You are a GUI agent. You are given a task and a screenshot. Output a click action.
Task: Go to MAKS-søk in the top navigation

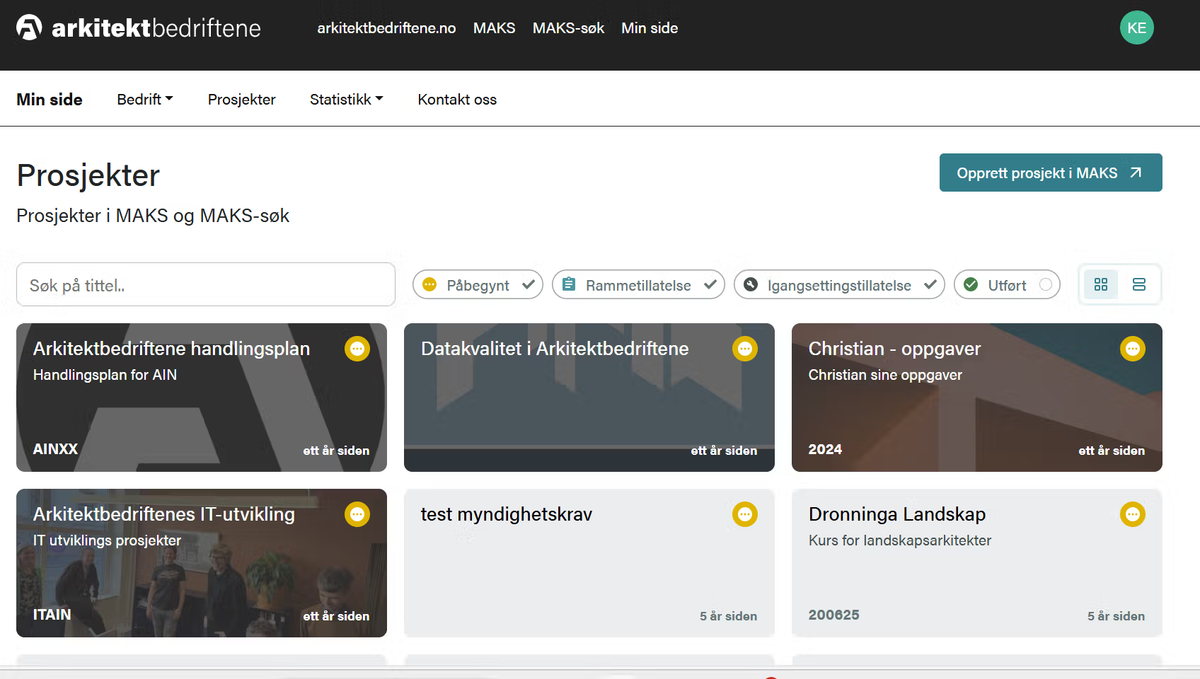(x=568, y=28)
